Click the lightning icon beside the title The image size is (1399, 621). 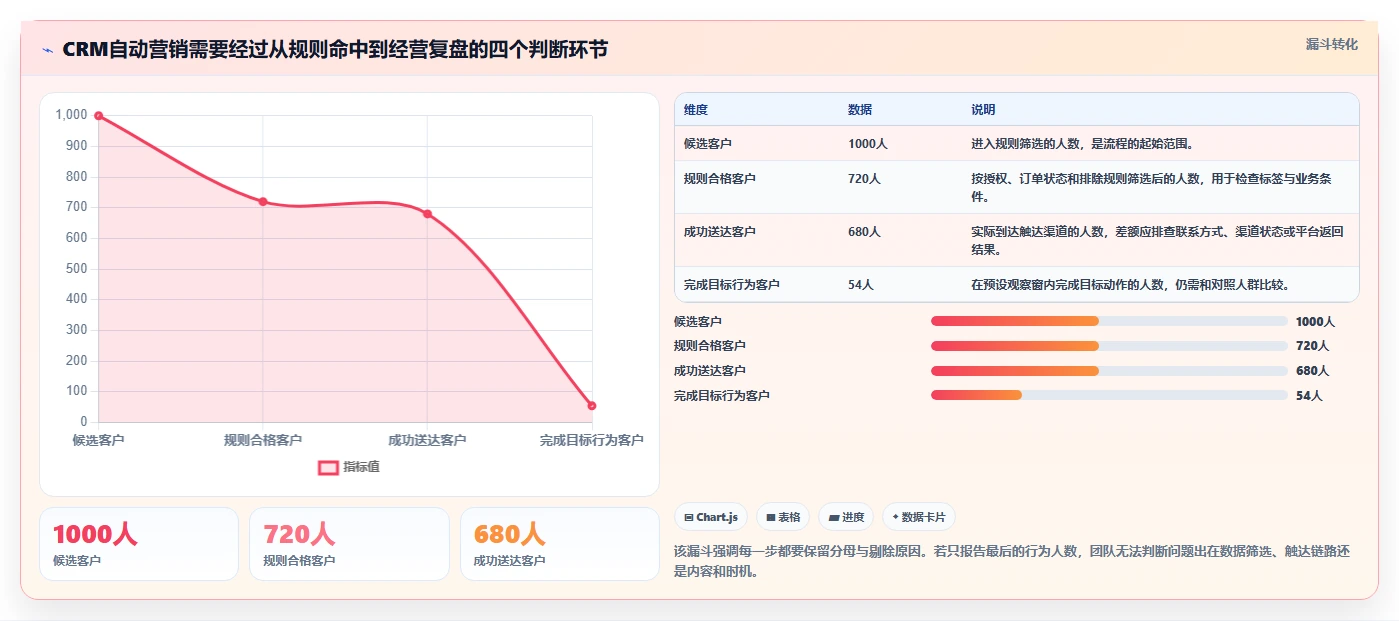tap(48, 50)
